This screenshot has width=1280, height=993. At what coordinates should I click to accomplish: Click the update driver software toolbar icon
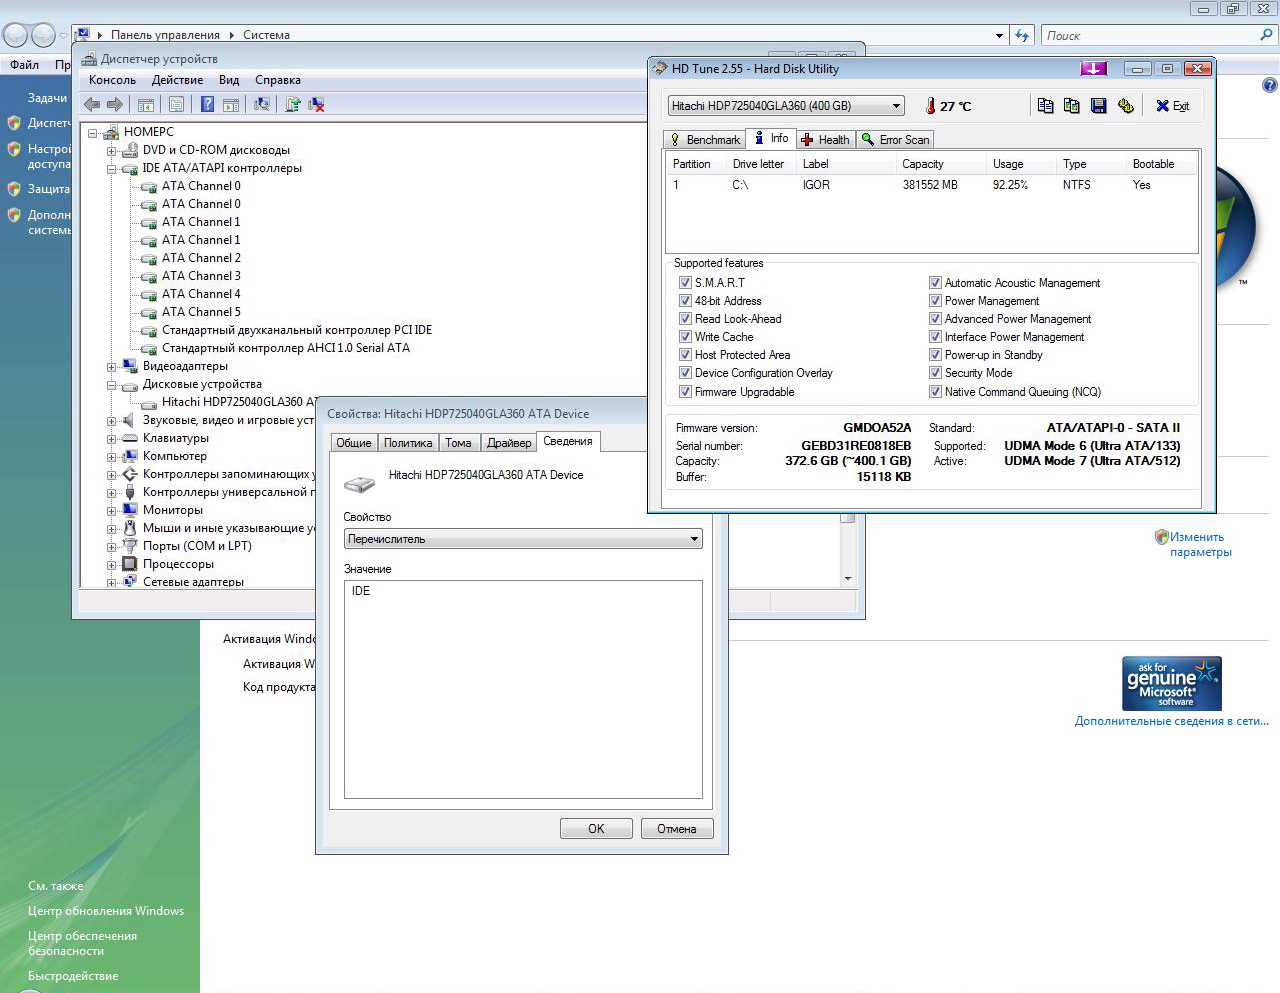292,104
